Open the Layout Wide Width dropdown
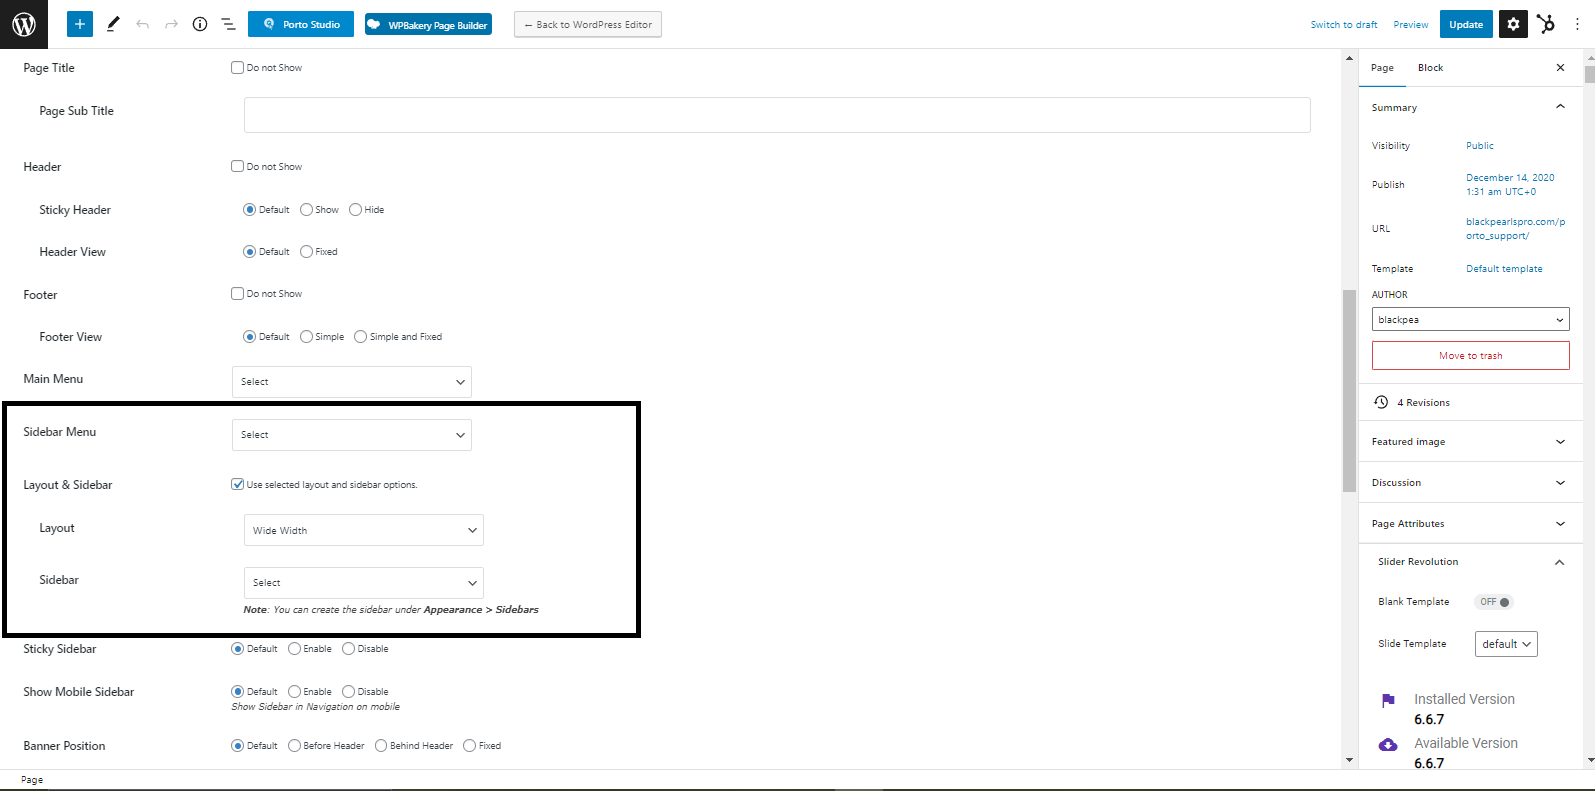The image size is (1595, 791). (x=364, y=530)
